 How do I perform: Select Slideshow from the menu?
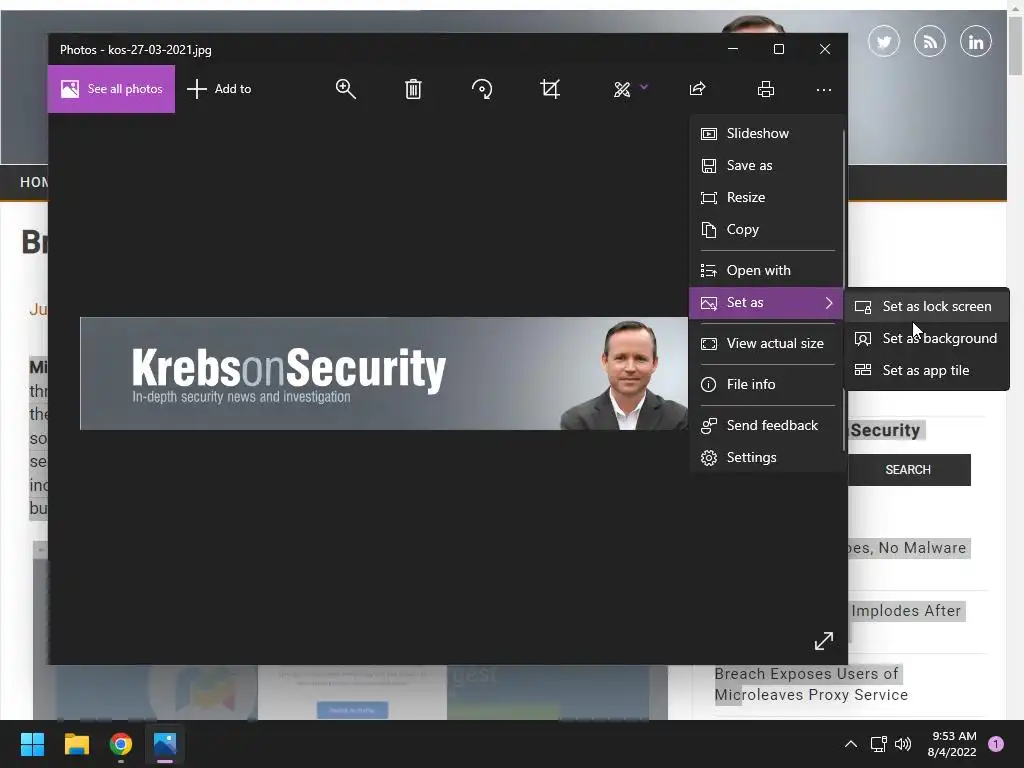(766, 133)
